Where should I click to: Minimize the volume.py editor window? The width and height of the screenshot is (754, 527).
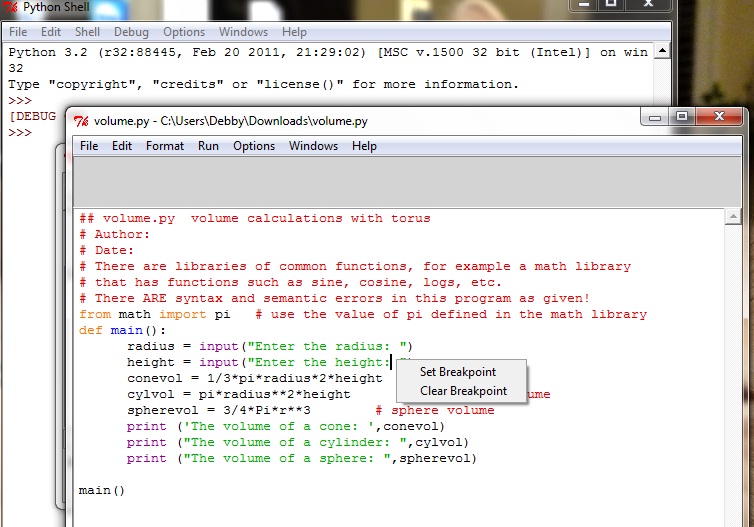(654, 117)
